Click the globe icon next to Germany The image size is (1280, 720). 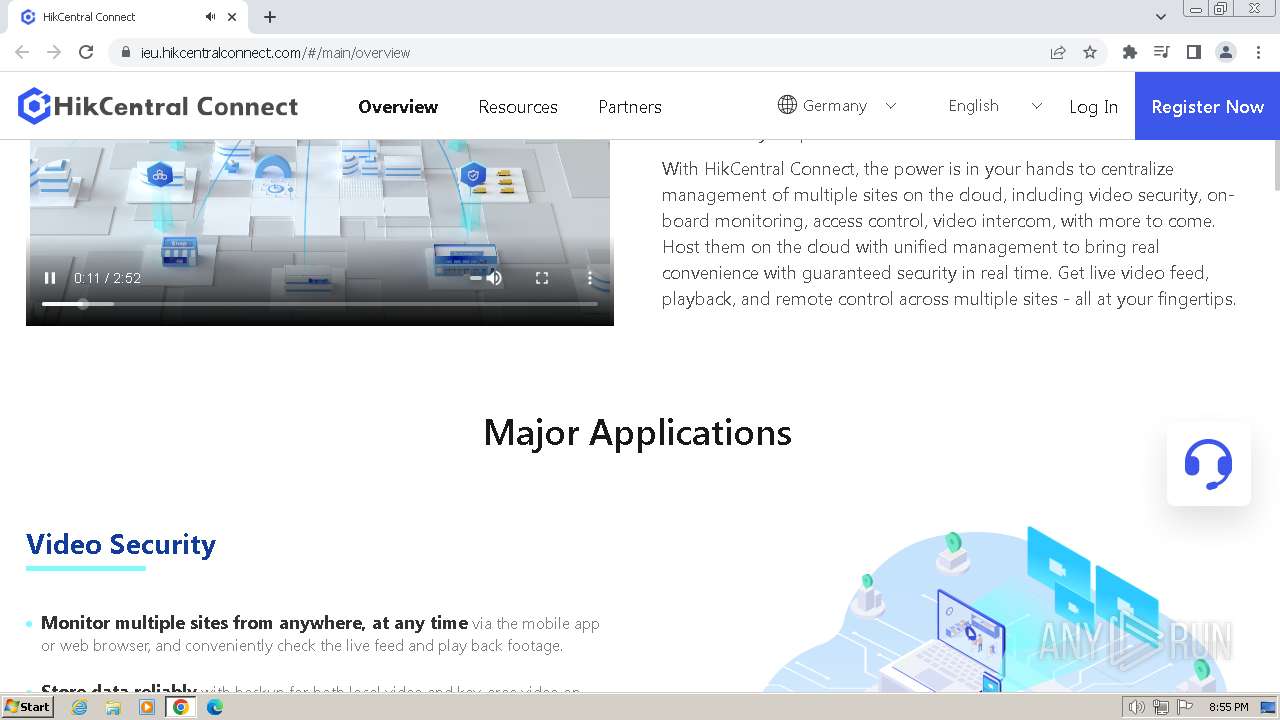(787, 105)
